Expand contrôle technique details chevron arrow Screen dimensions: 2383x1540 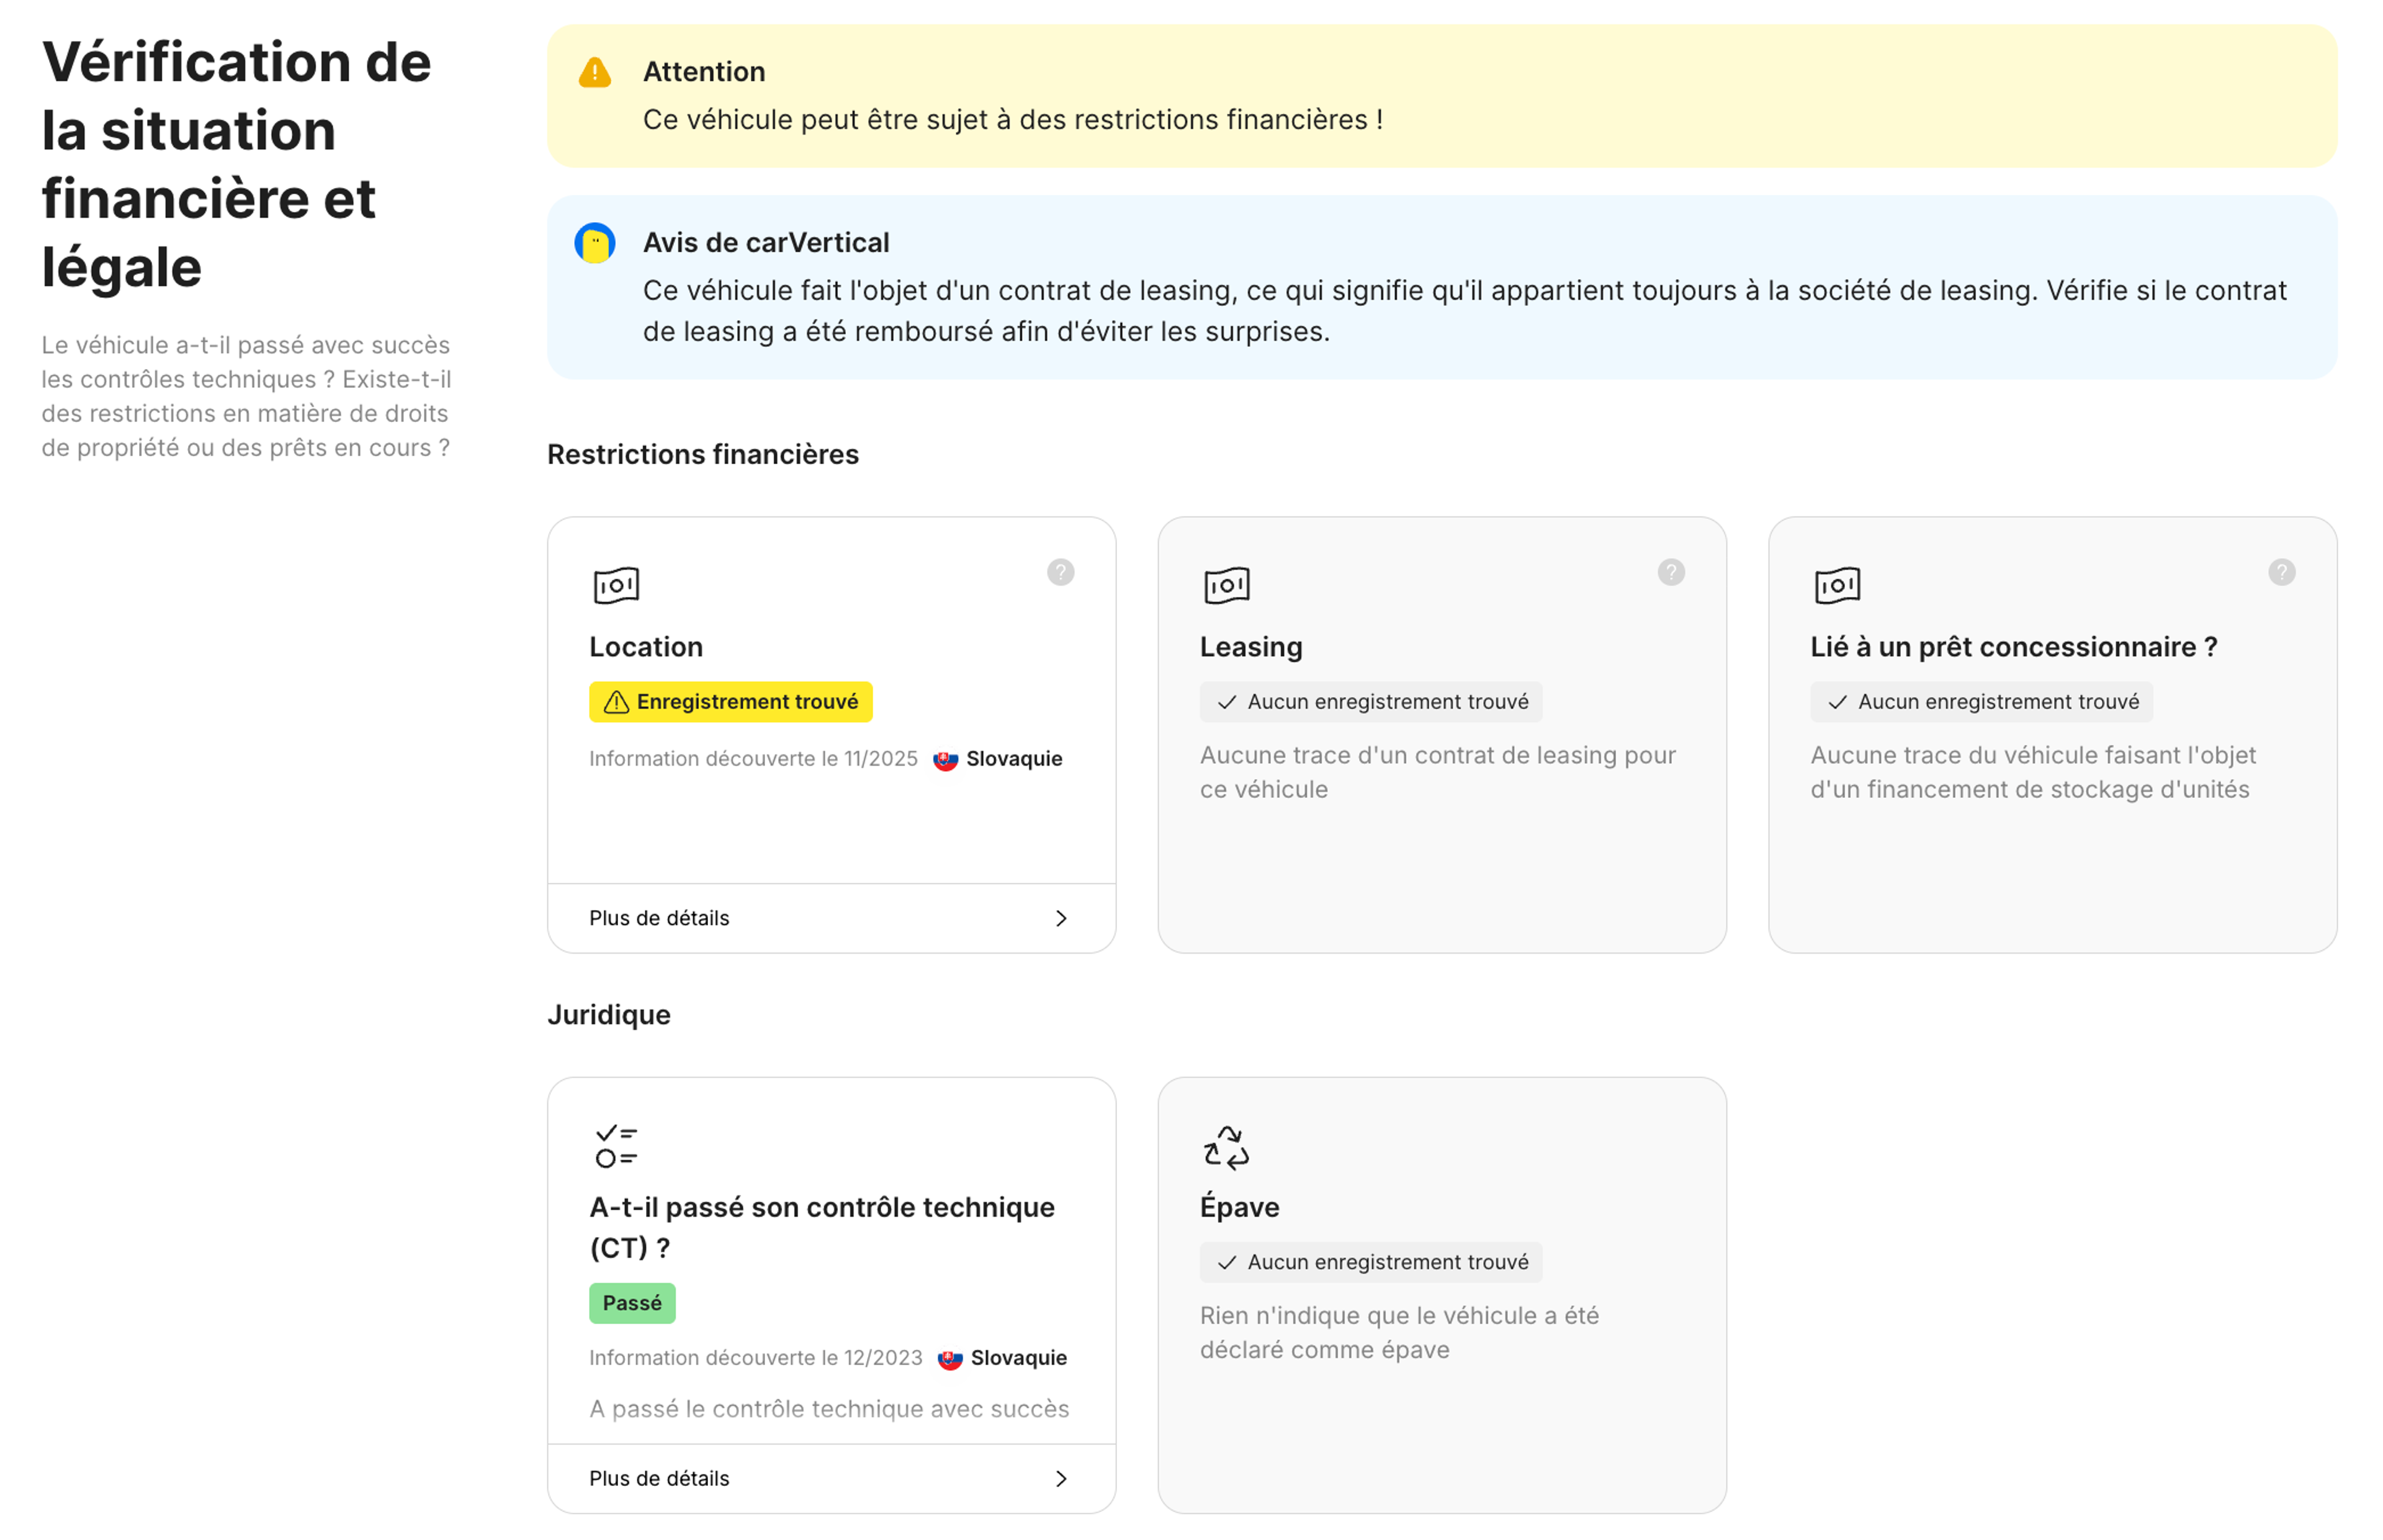[x=1061, y=1478]
